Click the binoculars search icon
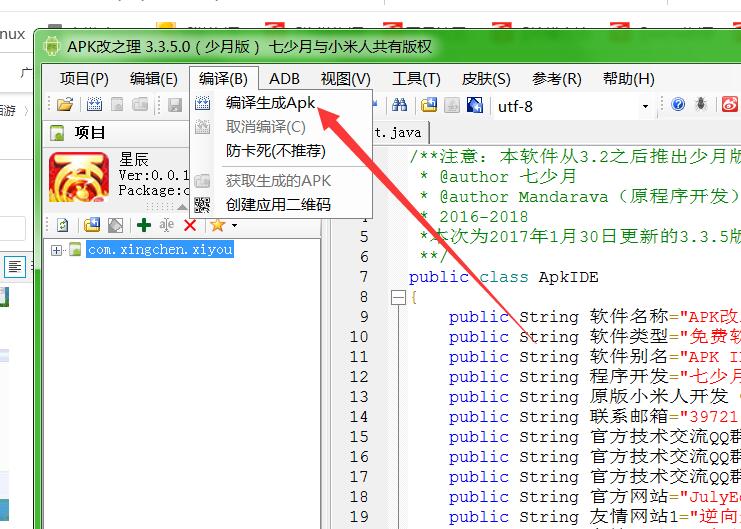The width and height of the screenshot is (741, 529). point(399,105)
